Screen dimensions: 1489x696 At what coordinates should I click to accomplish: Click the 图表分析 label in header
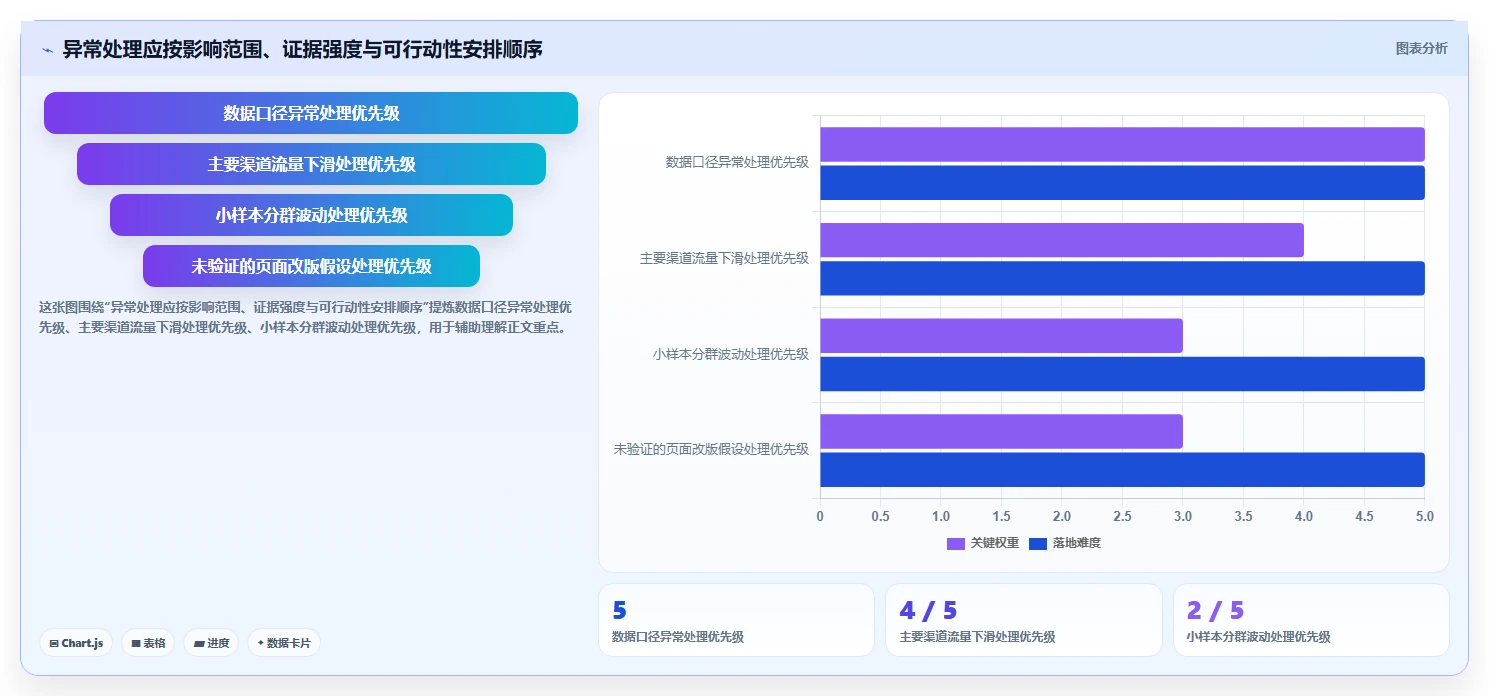click(1421, 48)
